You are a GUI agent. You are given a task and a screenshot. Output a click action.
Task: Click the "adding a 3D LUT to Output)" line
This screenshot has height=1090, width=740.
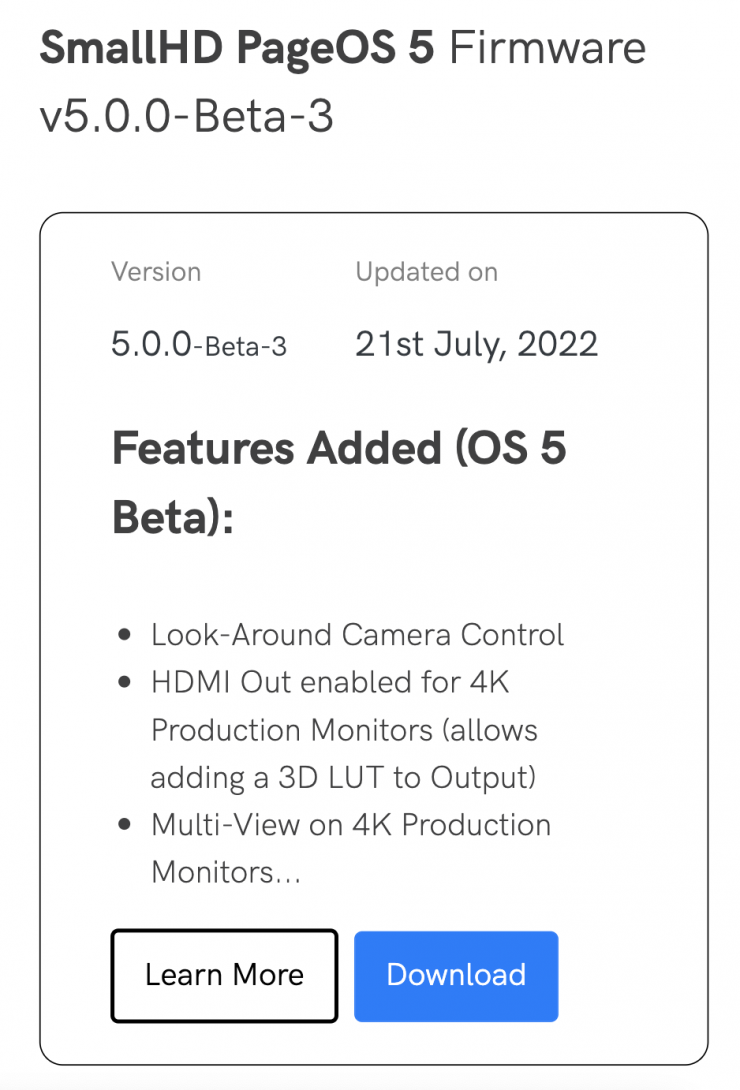[344, 777]
